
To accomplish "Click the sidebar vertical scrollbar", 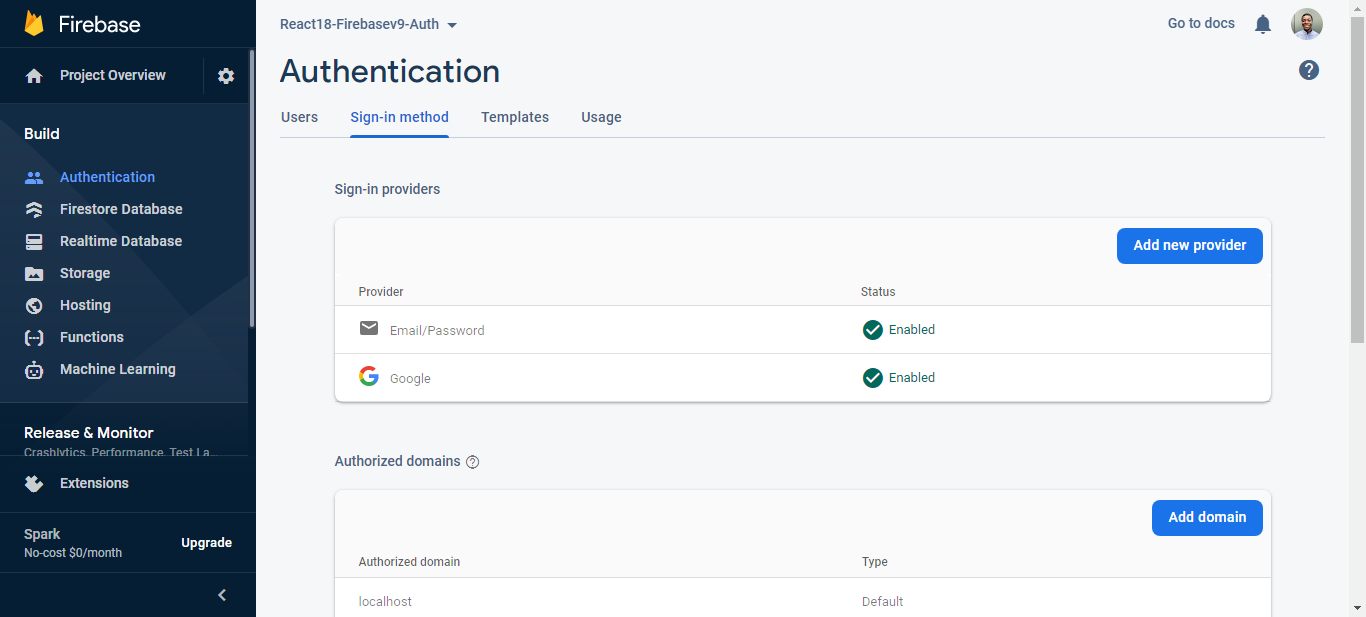I will [x=252, y=188].
